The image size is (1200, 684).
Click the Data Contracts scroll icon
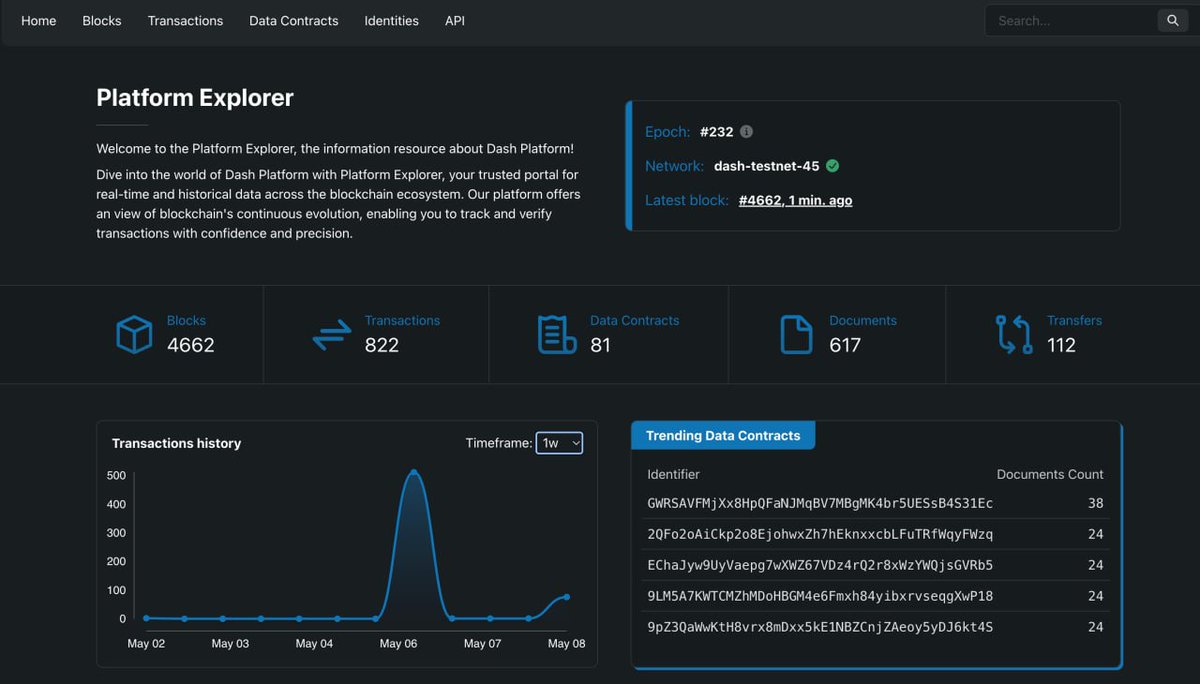pyautogui.click(x=557, y=334)
